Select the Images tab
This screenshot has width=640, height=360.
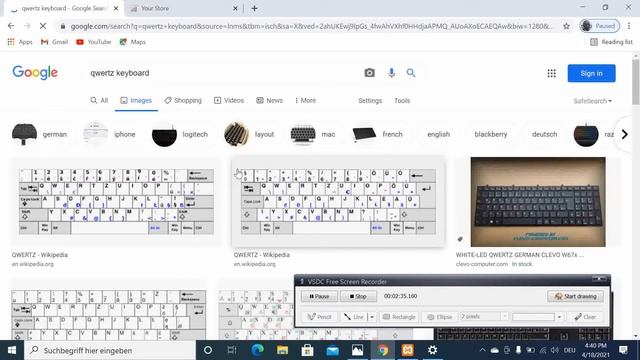[x=136, y=100]
